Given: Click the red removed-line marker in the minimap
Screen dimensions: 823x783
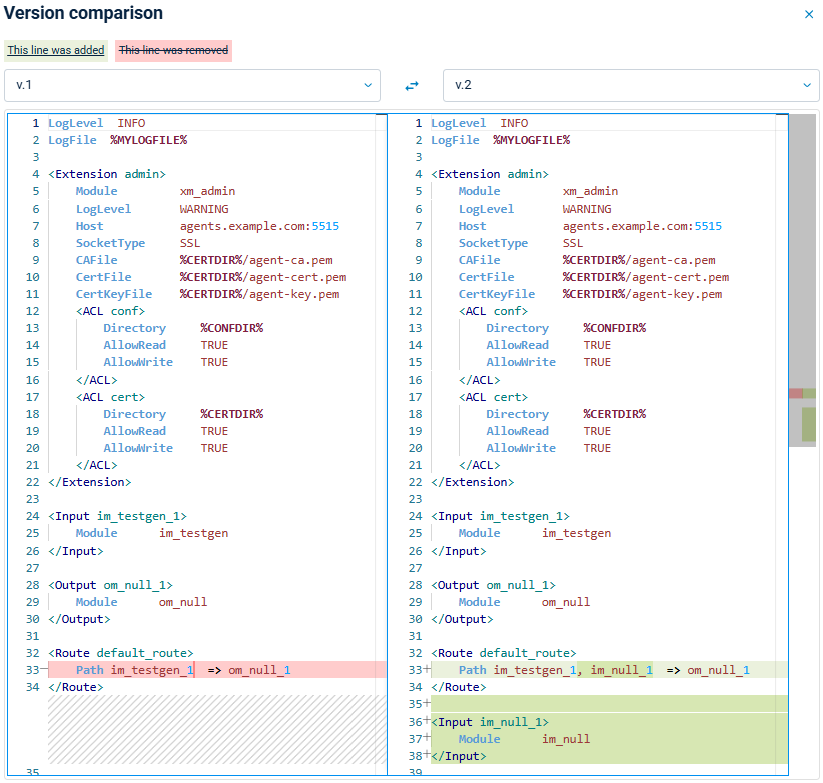Looking at the screenshot, I should [x=795, y=392].
